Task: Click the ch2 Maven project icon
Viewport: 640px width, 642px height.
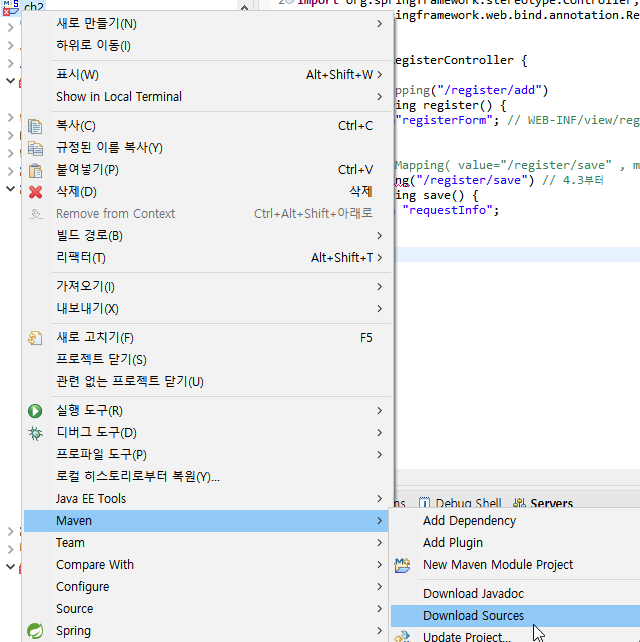Action: coord(11,7)
